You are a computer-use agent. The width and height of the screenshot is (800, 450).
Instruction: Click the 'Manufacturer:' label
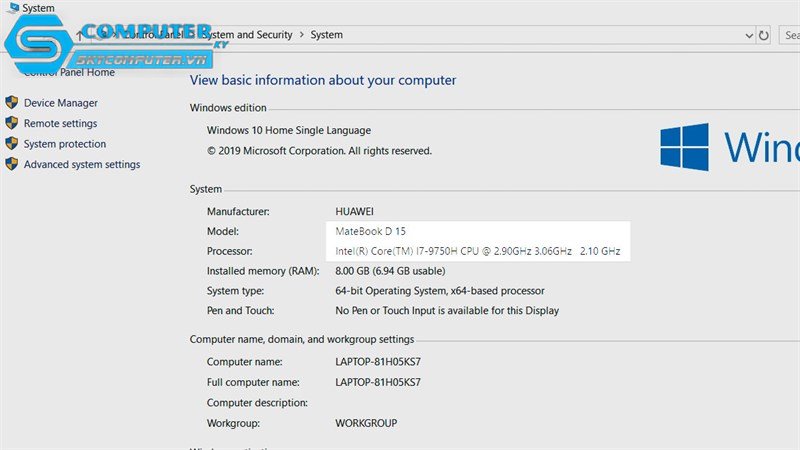[x=238, y=211]
